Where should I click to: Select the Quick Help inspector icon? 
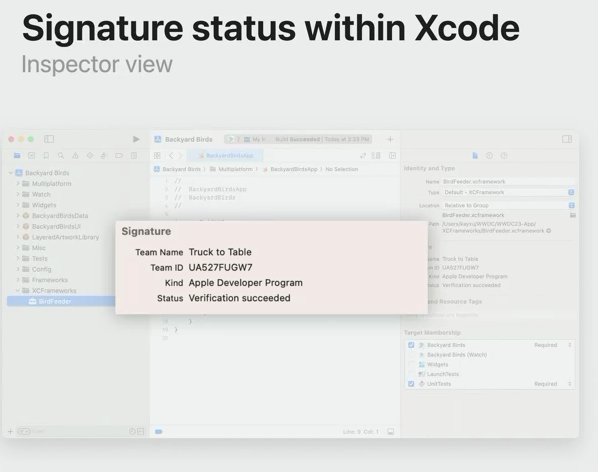click(504, 156)
